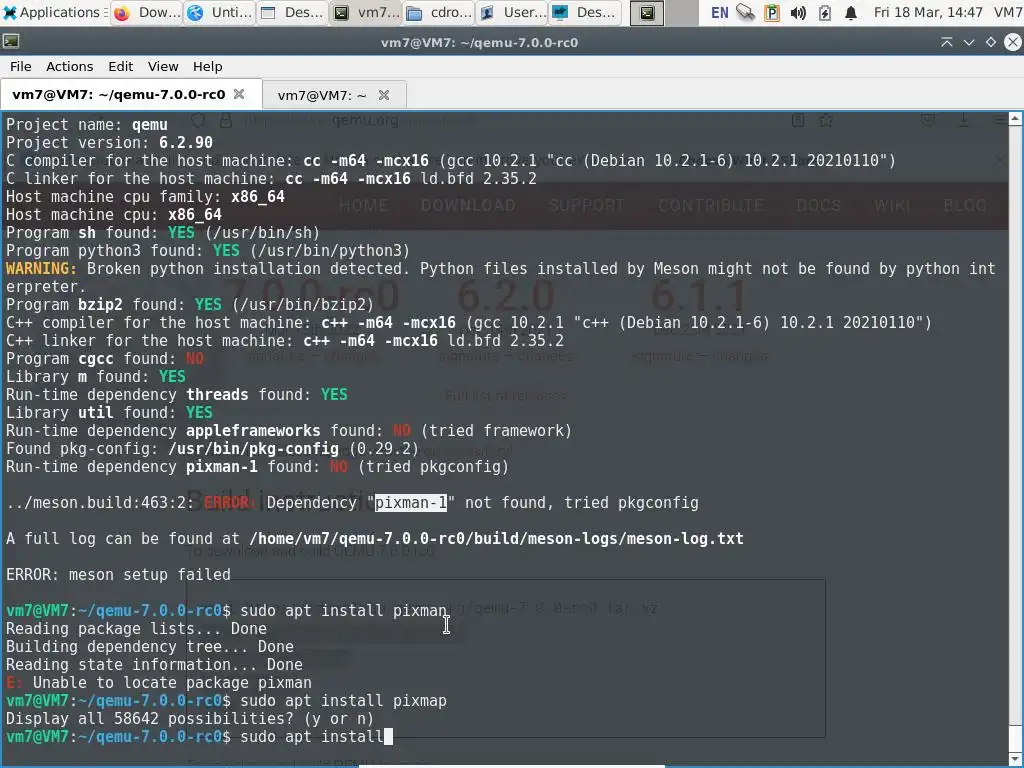Close the 'vm7@VM7: ~/qemu-7.0.0-rc0' tab

click(239, 94)
